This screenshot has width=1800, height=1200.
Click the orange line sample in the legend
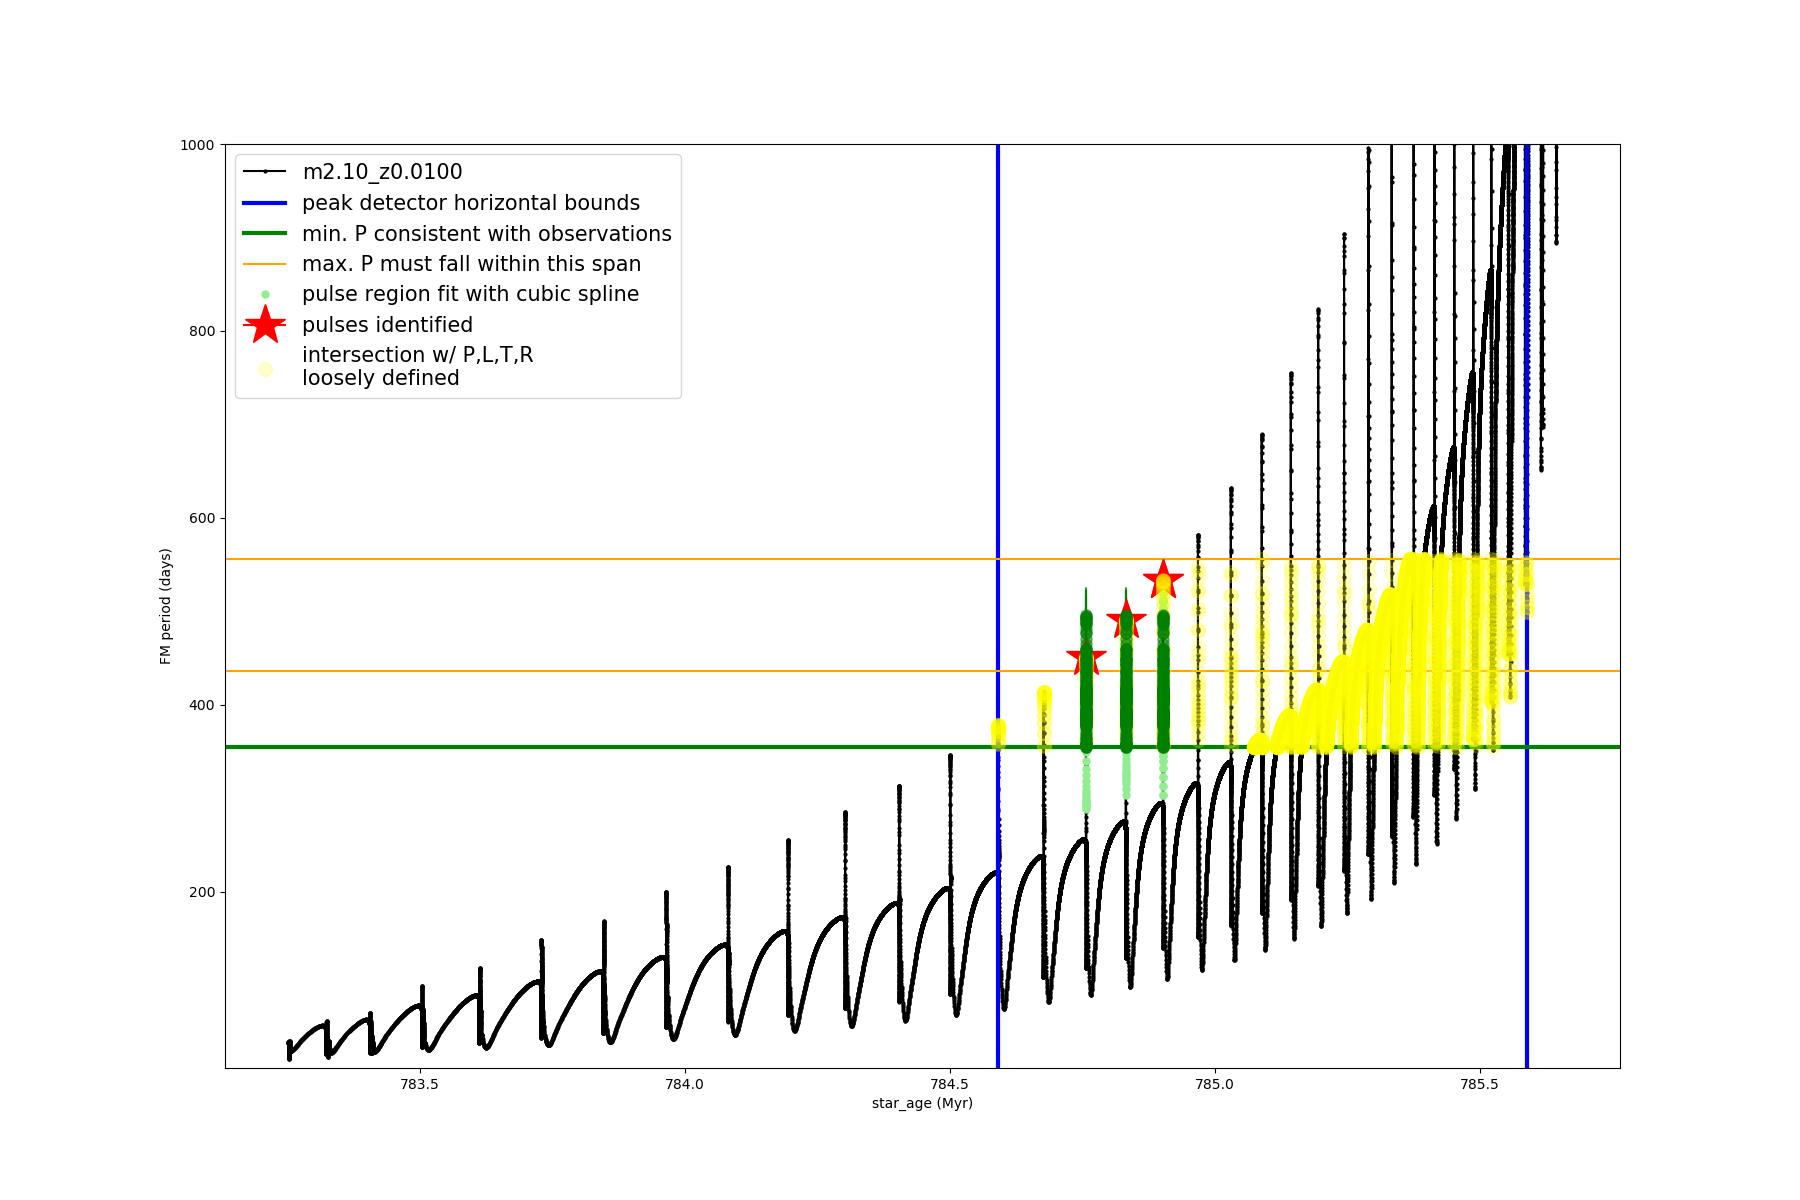[265, 264]
